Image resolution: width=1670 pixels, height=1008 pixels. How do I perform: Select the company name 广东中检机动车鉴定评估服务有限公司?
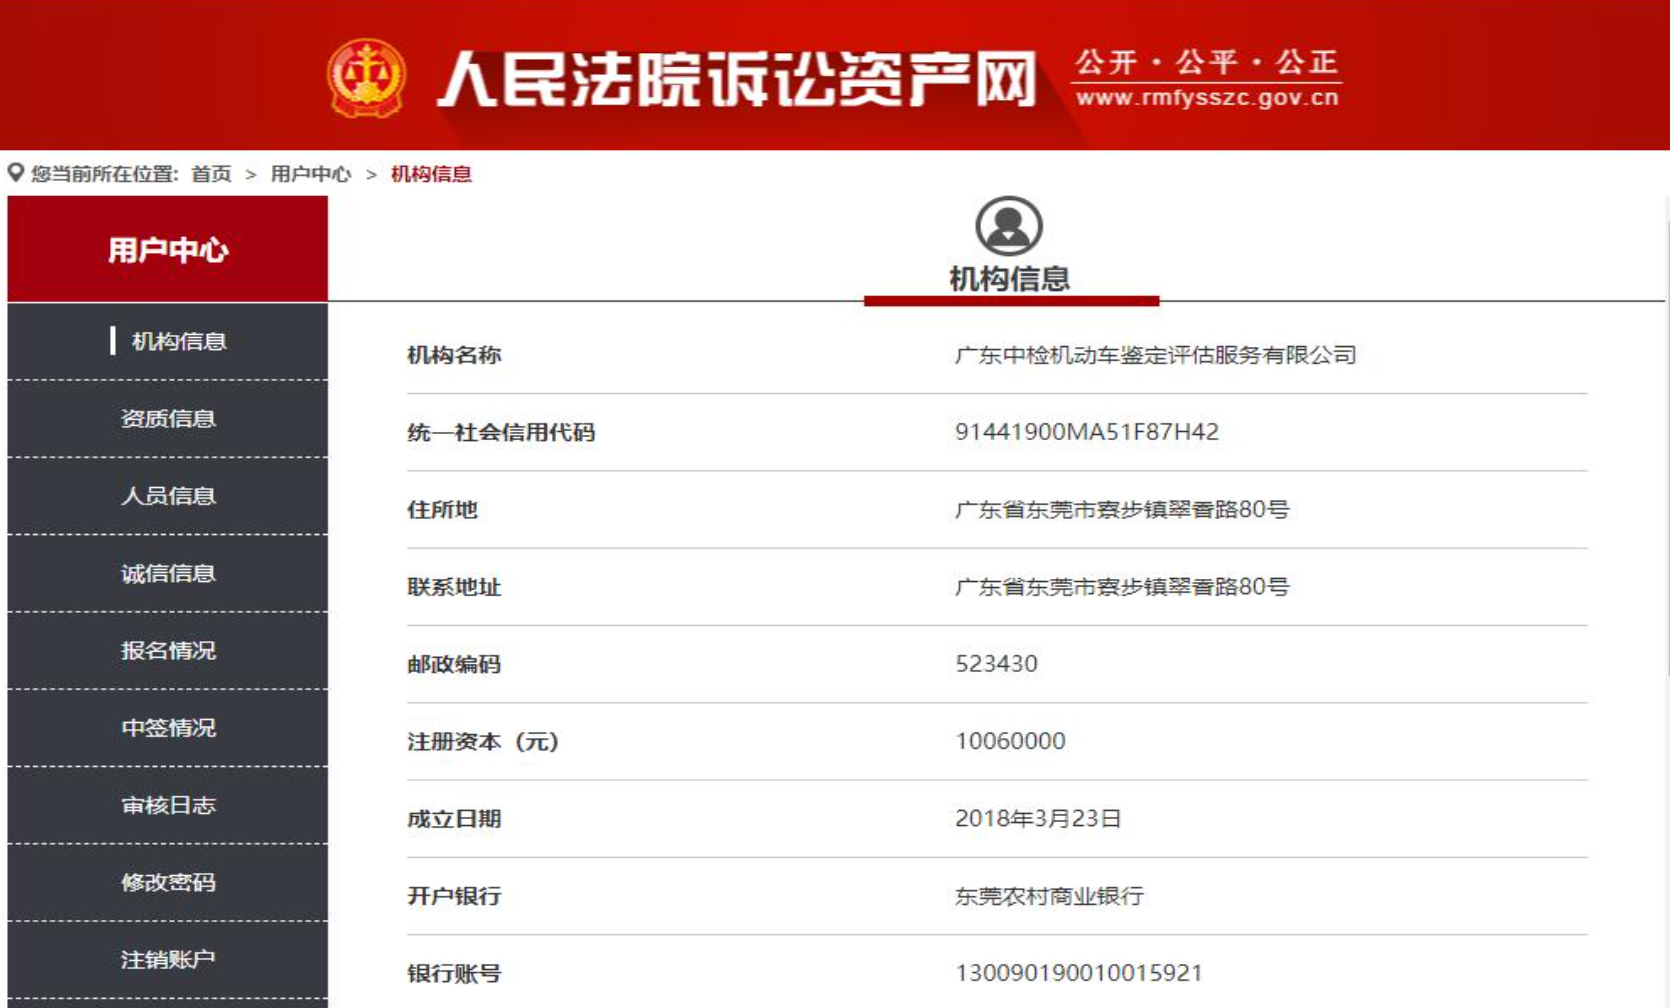[1155, 355]
